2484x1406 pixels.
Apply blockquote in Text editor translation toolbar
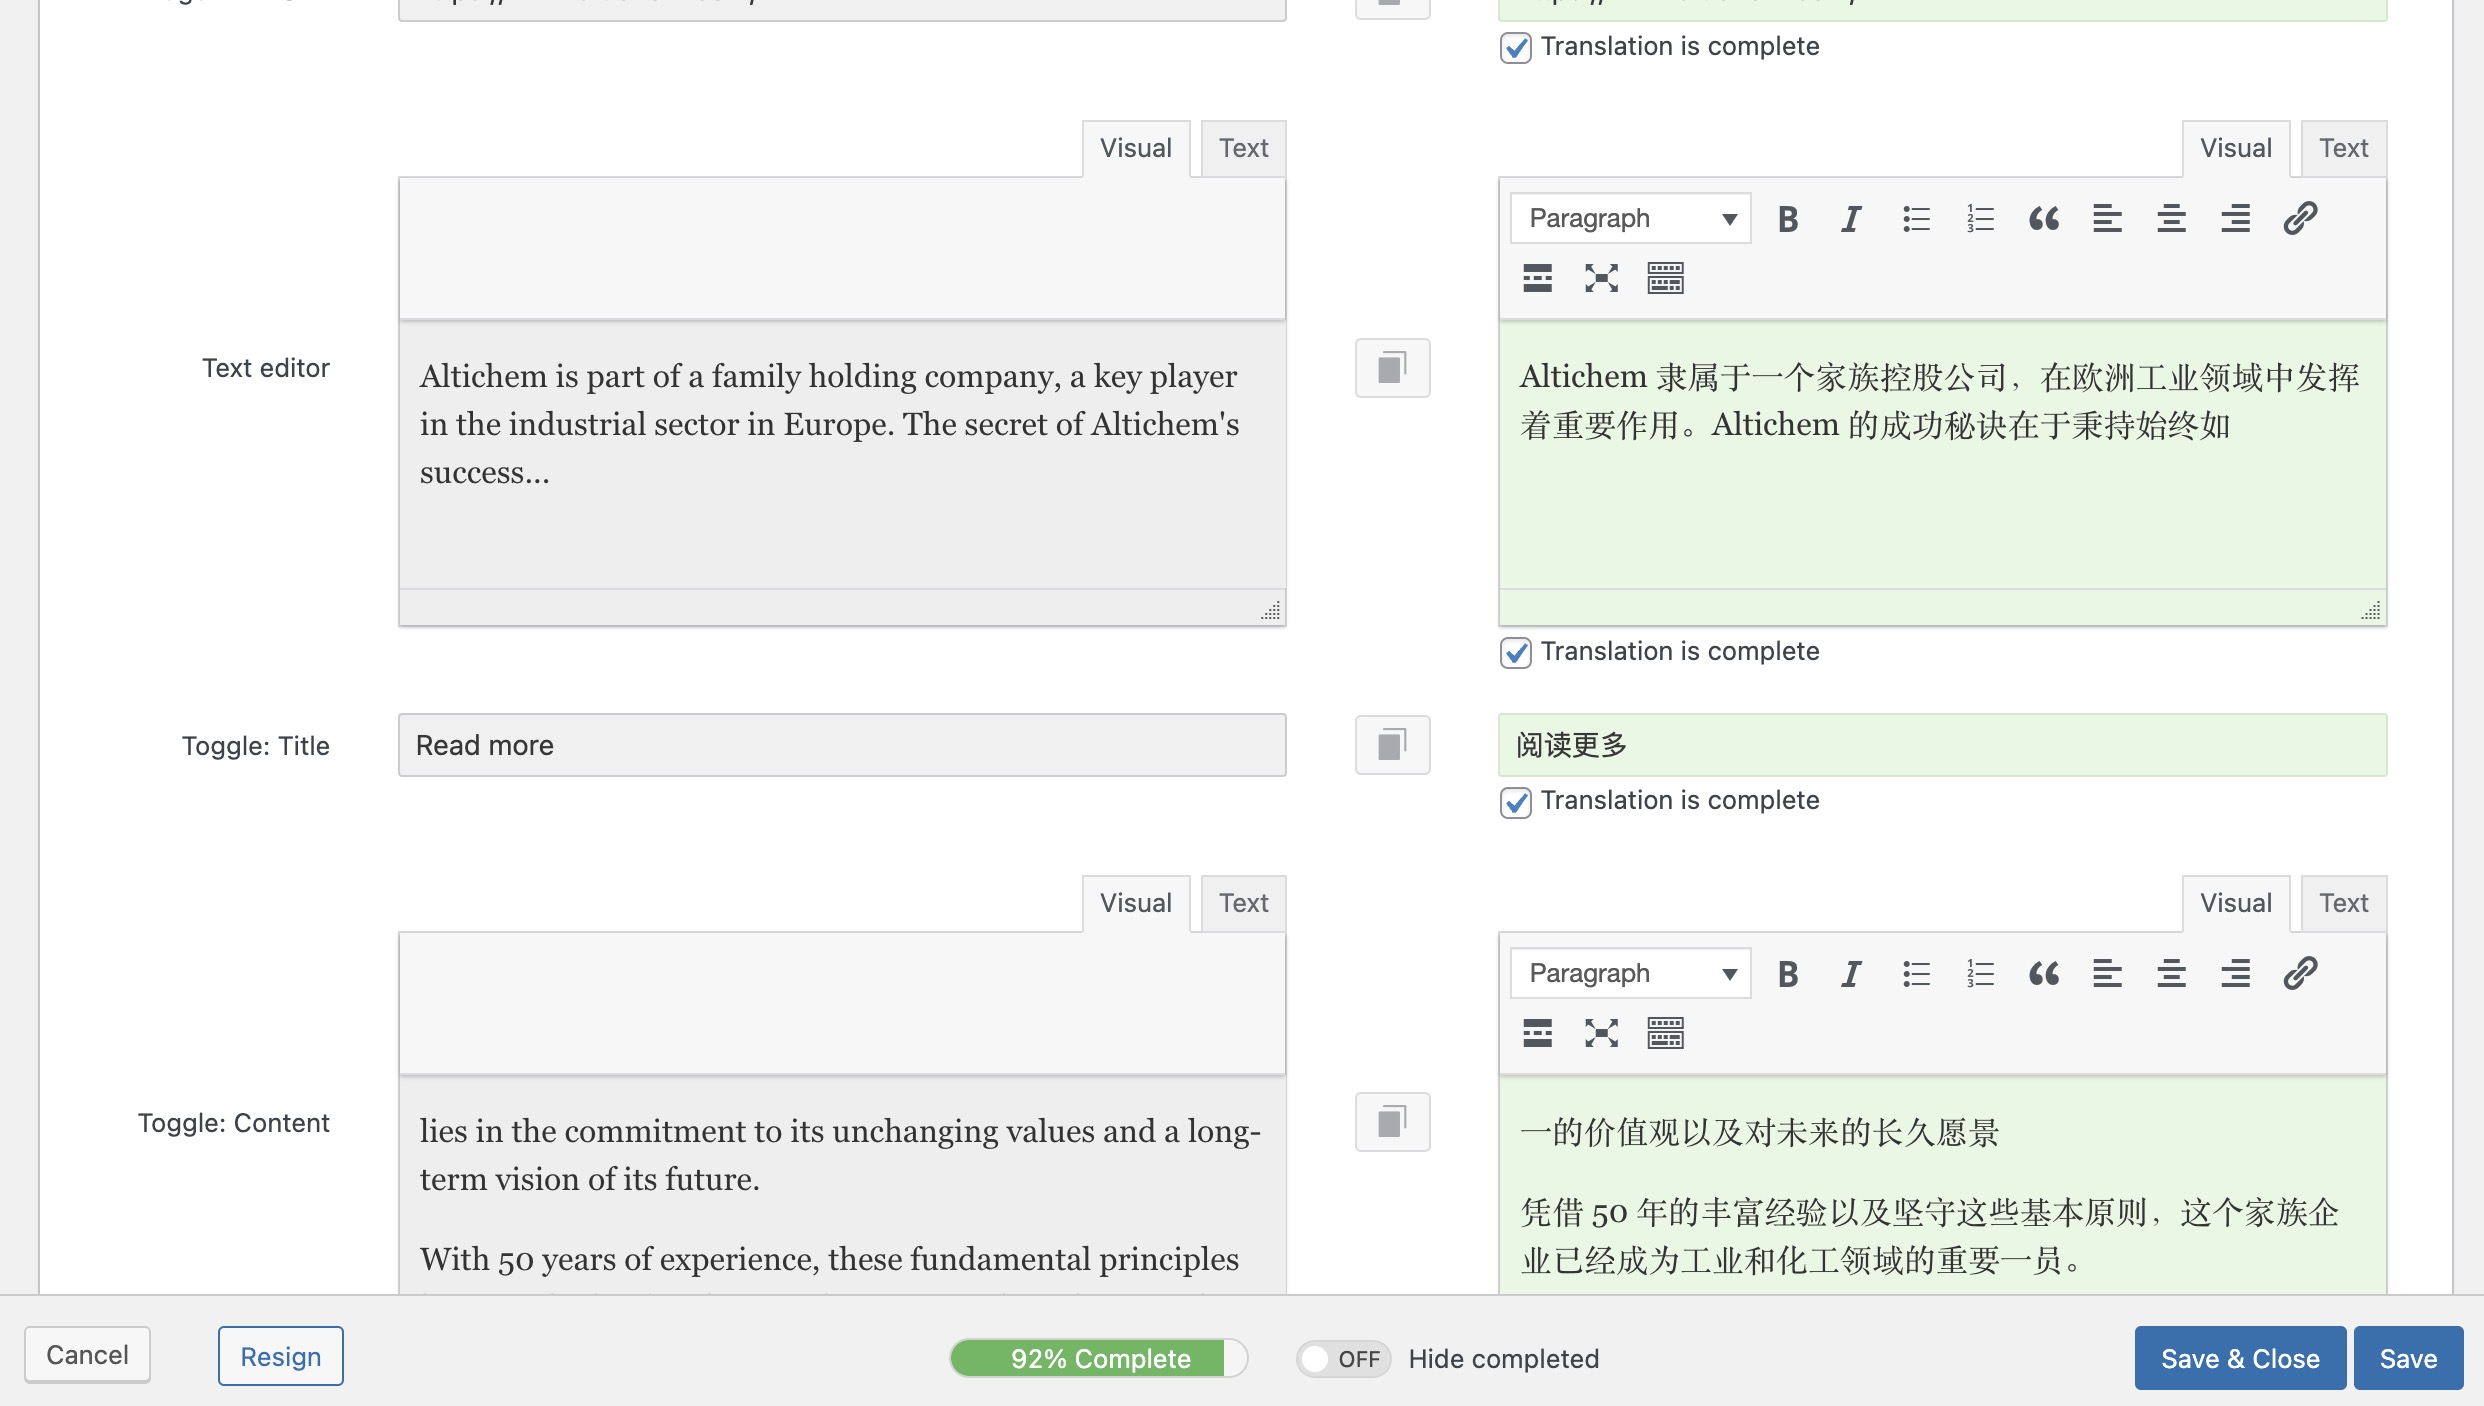[2044, 219]
